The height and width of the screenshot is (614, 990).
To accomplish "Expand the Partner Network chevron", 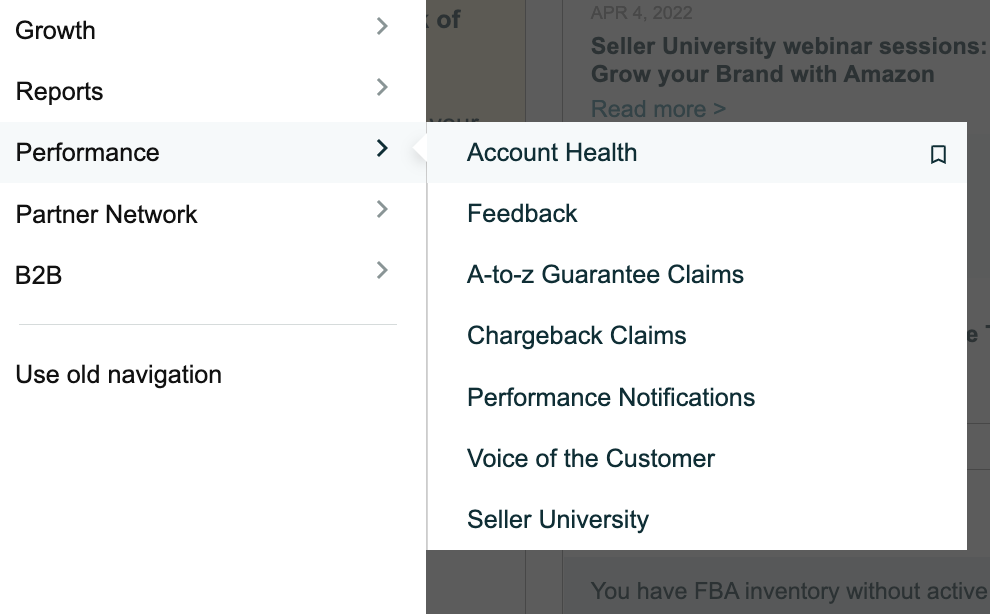I will point(382,210).
